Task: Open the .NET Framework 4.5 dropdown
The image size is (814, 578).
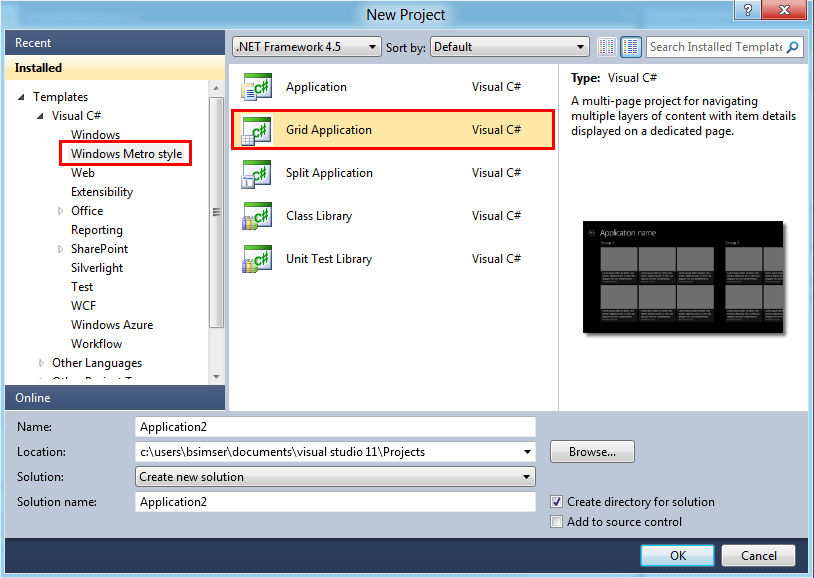Action: 307,47
